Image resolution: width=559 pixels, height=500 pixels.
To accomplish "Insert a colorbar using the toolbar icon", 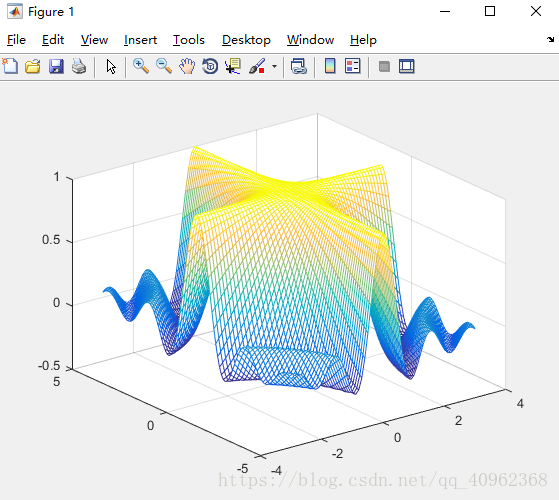I will 330,66.
